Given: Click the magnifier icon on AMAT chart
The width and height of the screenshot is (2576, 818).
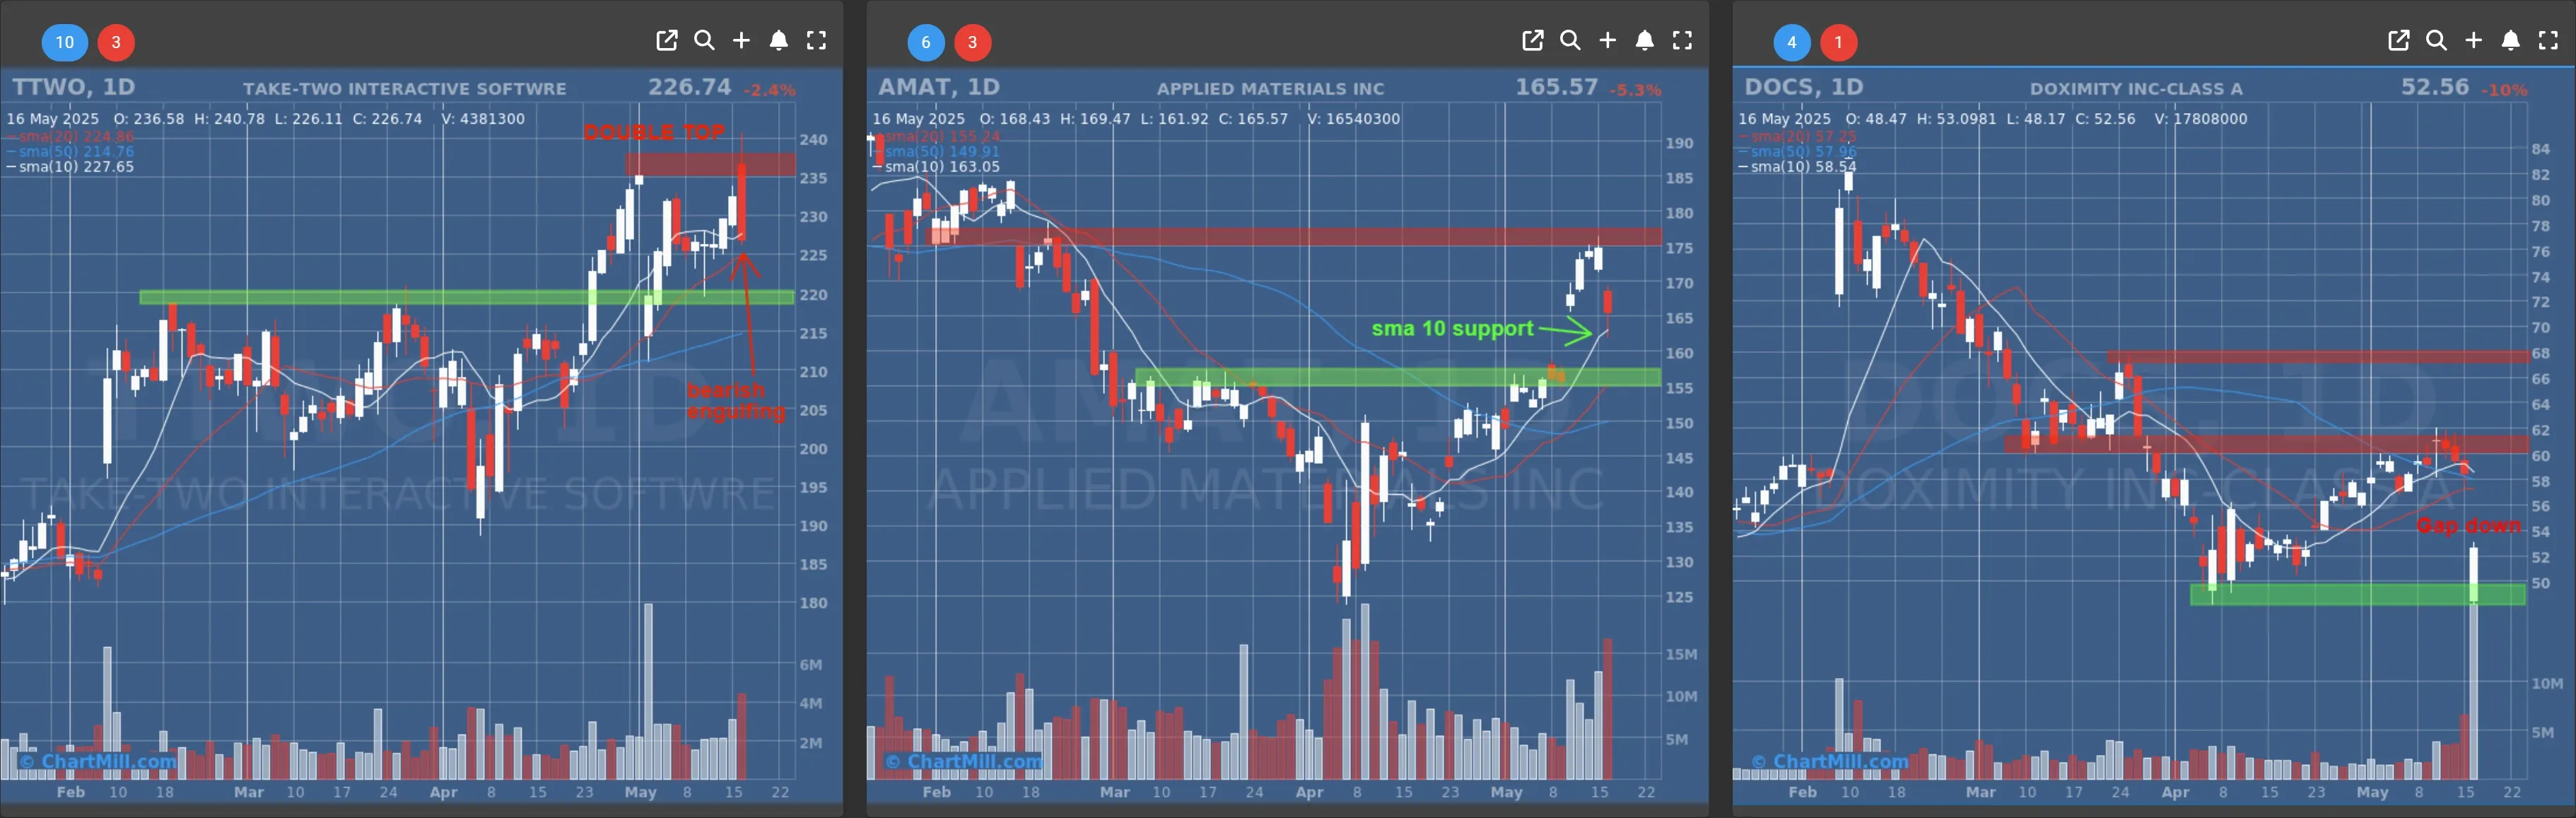Looking at the screenshot, I should [x=1570, y=40].
